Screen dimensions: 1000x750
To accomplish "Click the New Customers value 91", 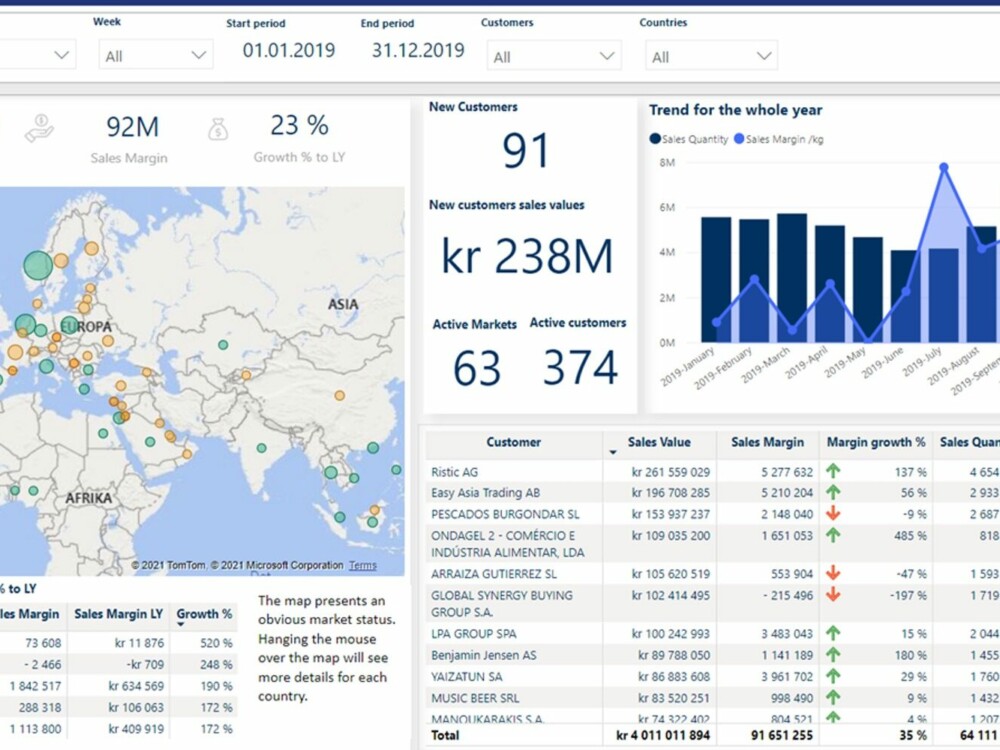I will (526, 151).
